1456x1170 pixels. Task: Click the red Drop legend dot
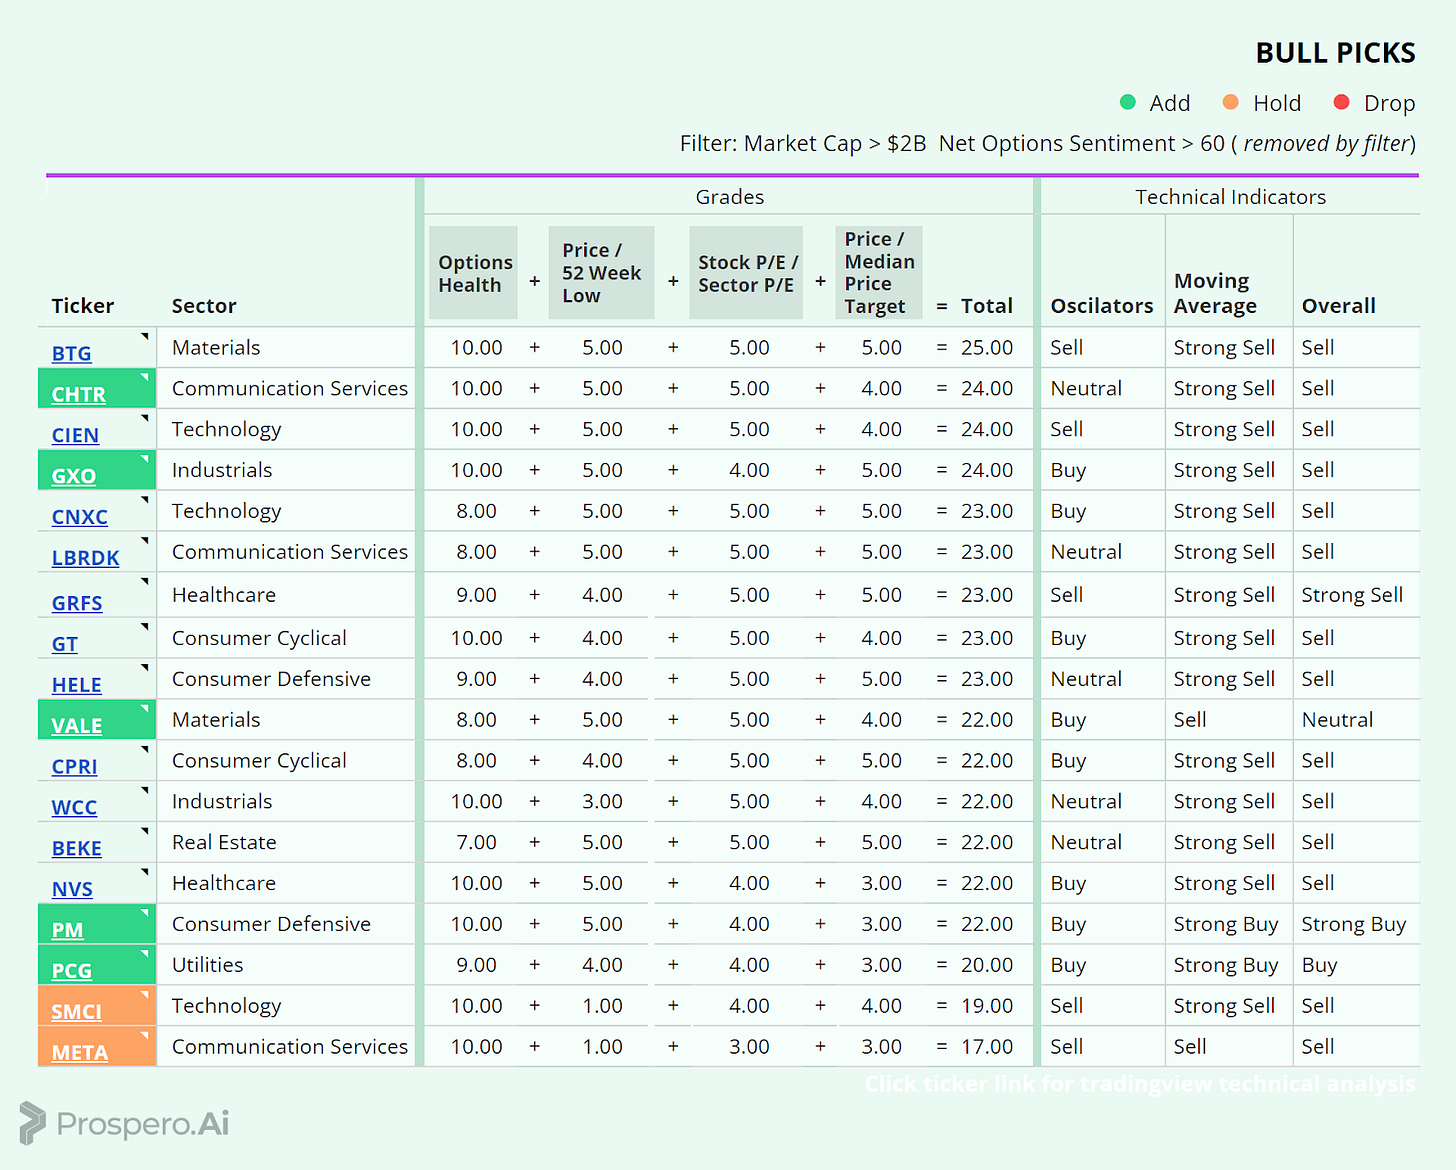click(1342, 102)
